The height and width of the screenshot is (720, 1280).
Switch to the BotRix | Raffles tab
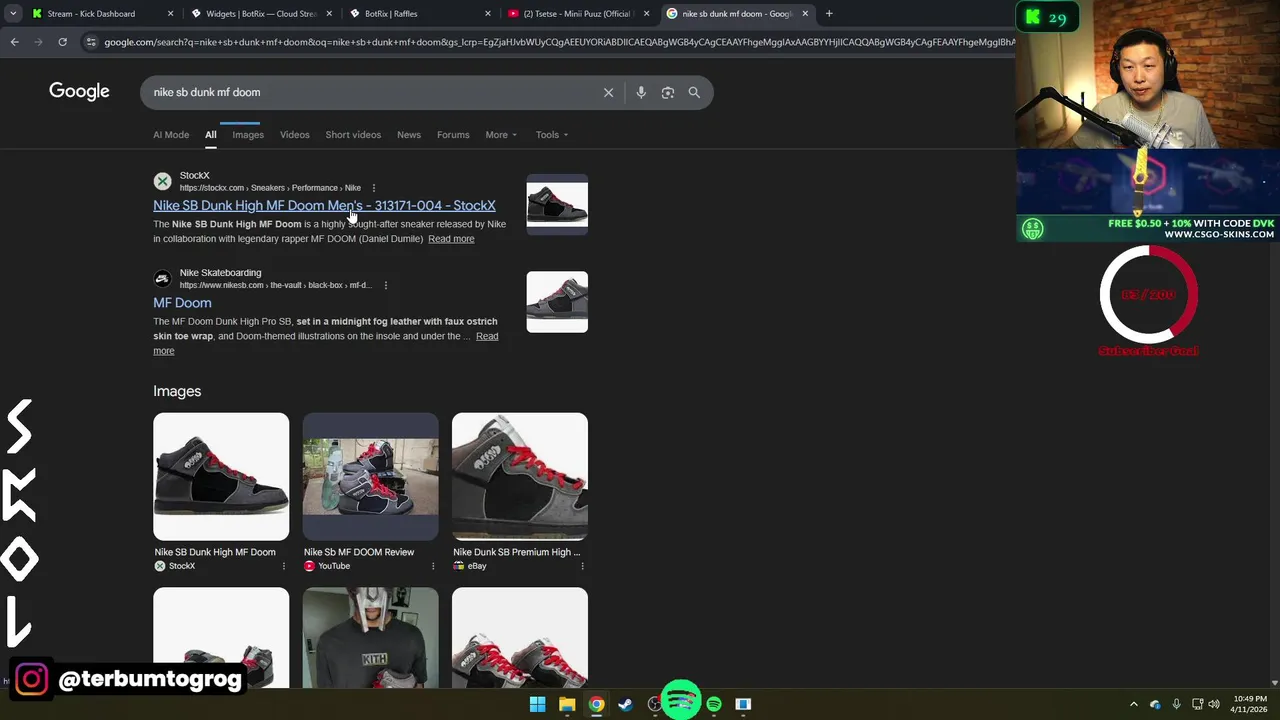tap(420, 14)
